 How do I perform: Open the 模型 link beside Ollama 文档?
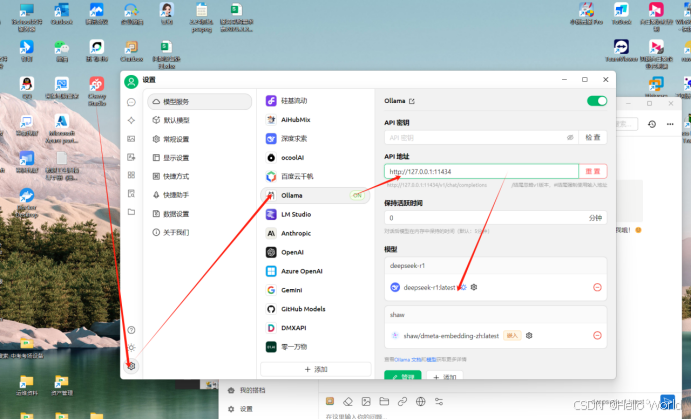click(x=431, y=360)
